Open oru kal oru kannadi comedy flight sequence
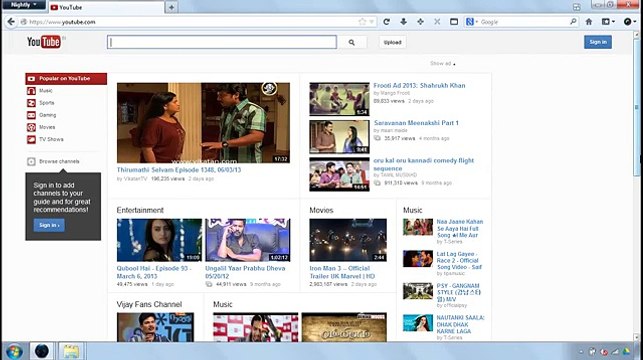This screenshot has width=643, height=360. coord(424,164)
